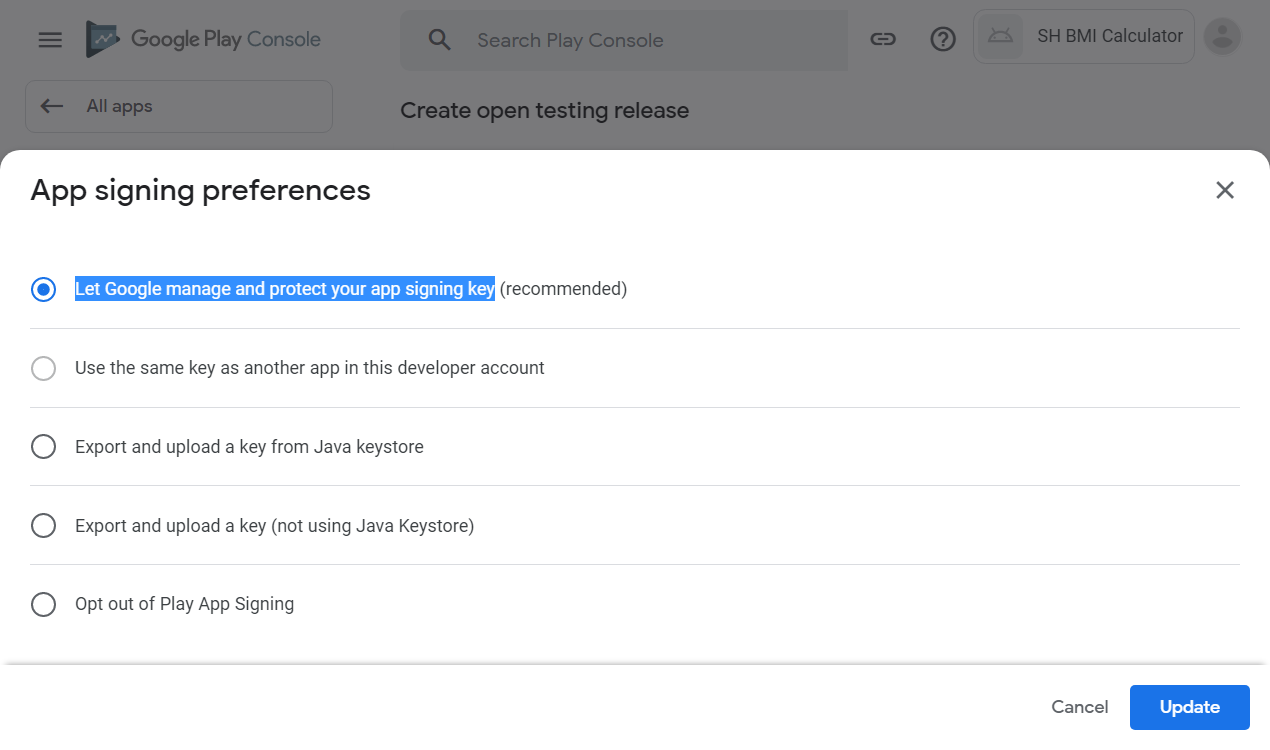Choose Export and upload key from Java keystore
The height and width of the screenshot is (750, 1270).
click(x=44, y=447)
